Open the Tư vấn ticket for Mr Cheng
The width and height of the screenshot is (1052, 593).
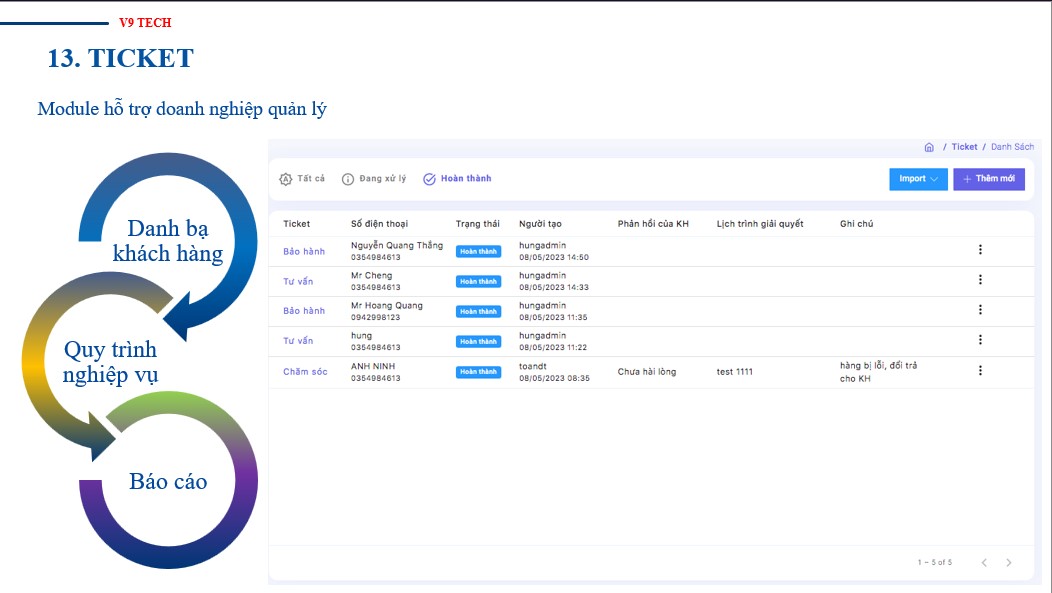click(x=298, y=281)
